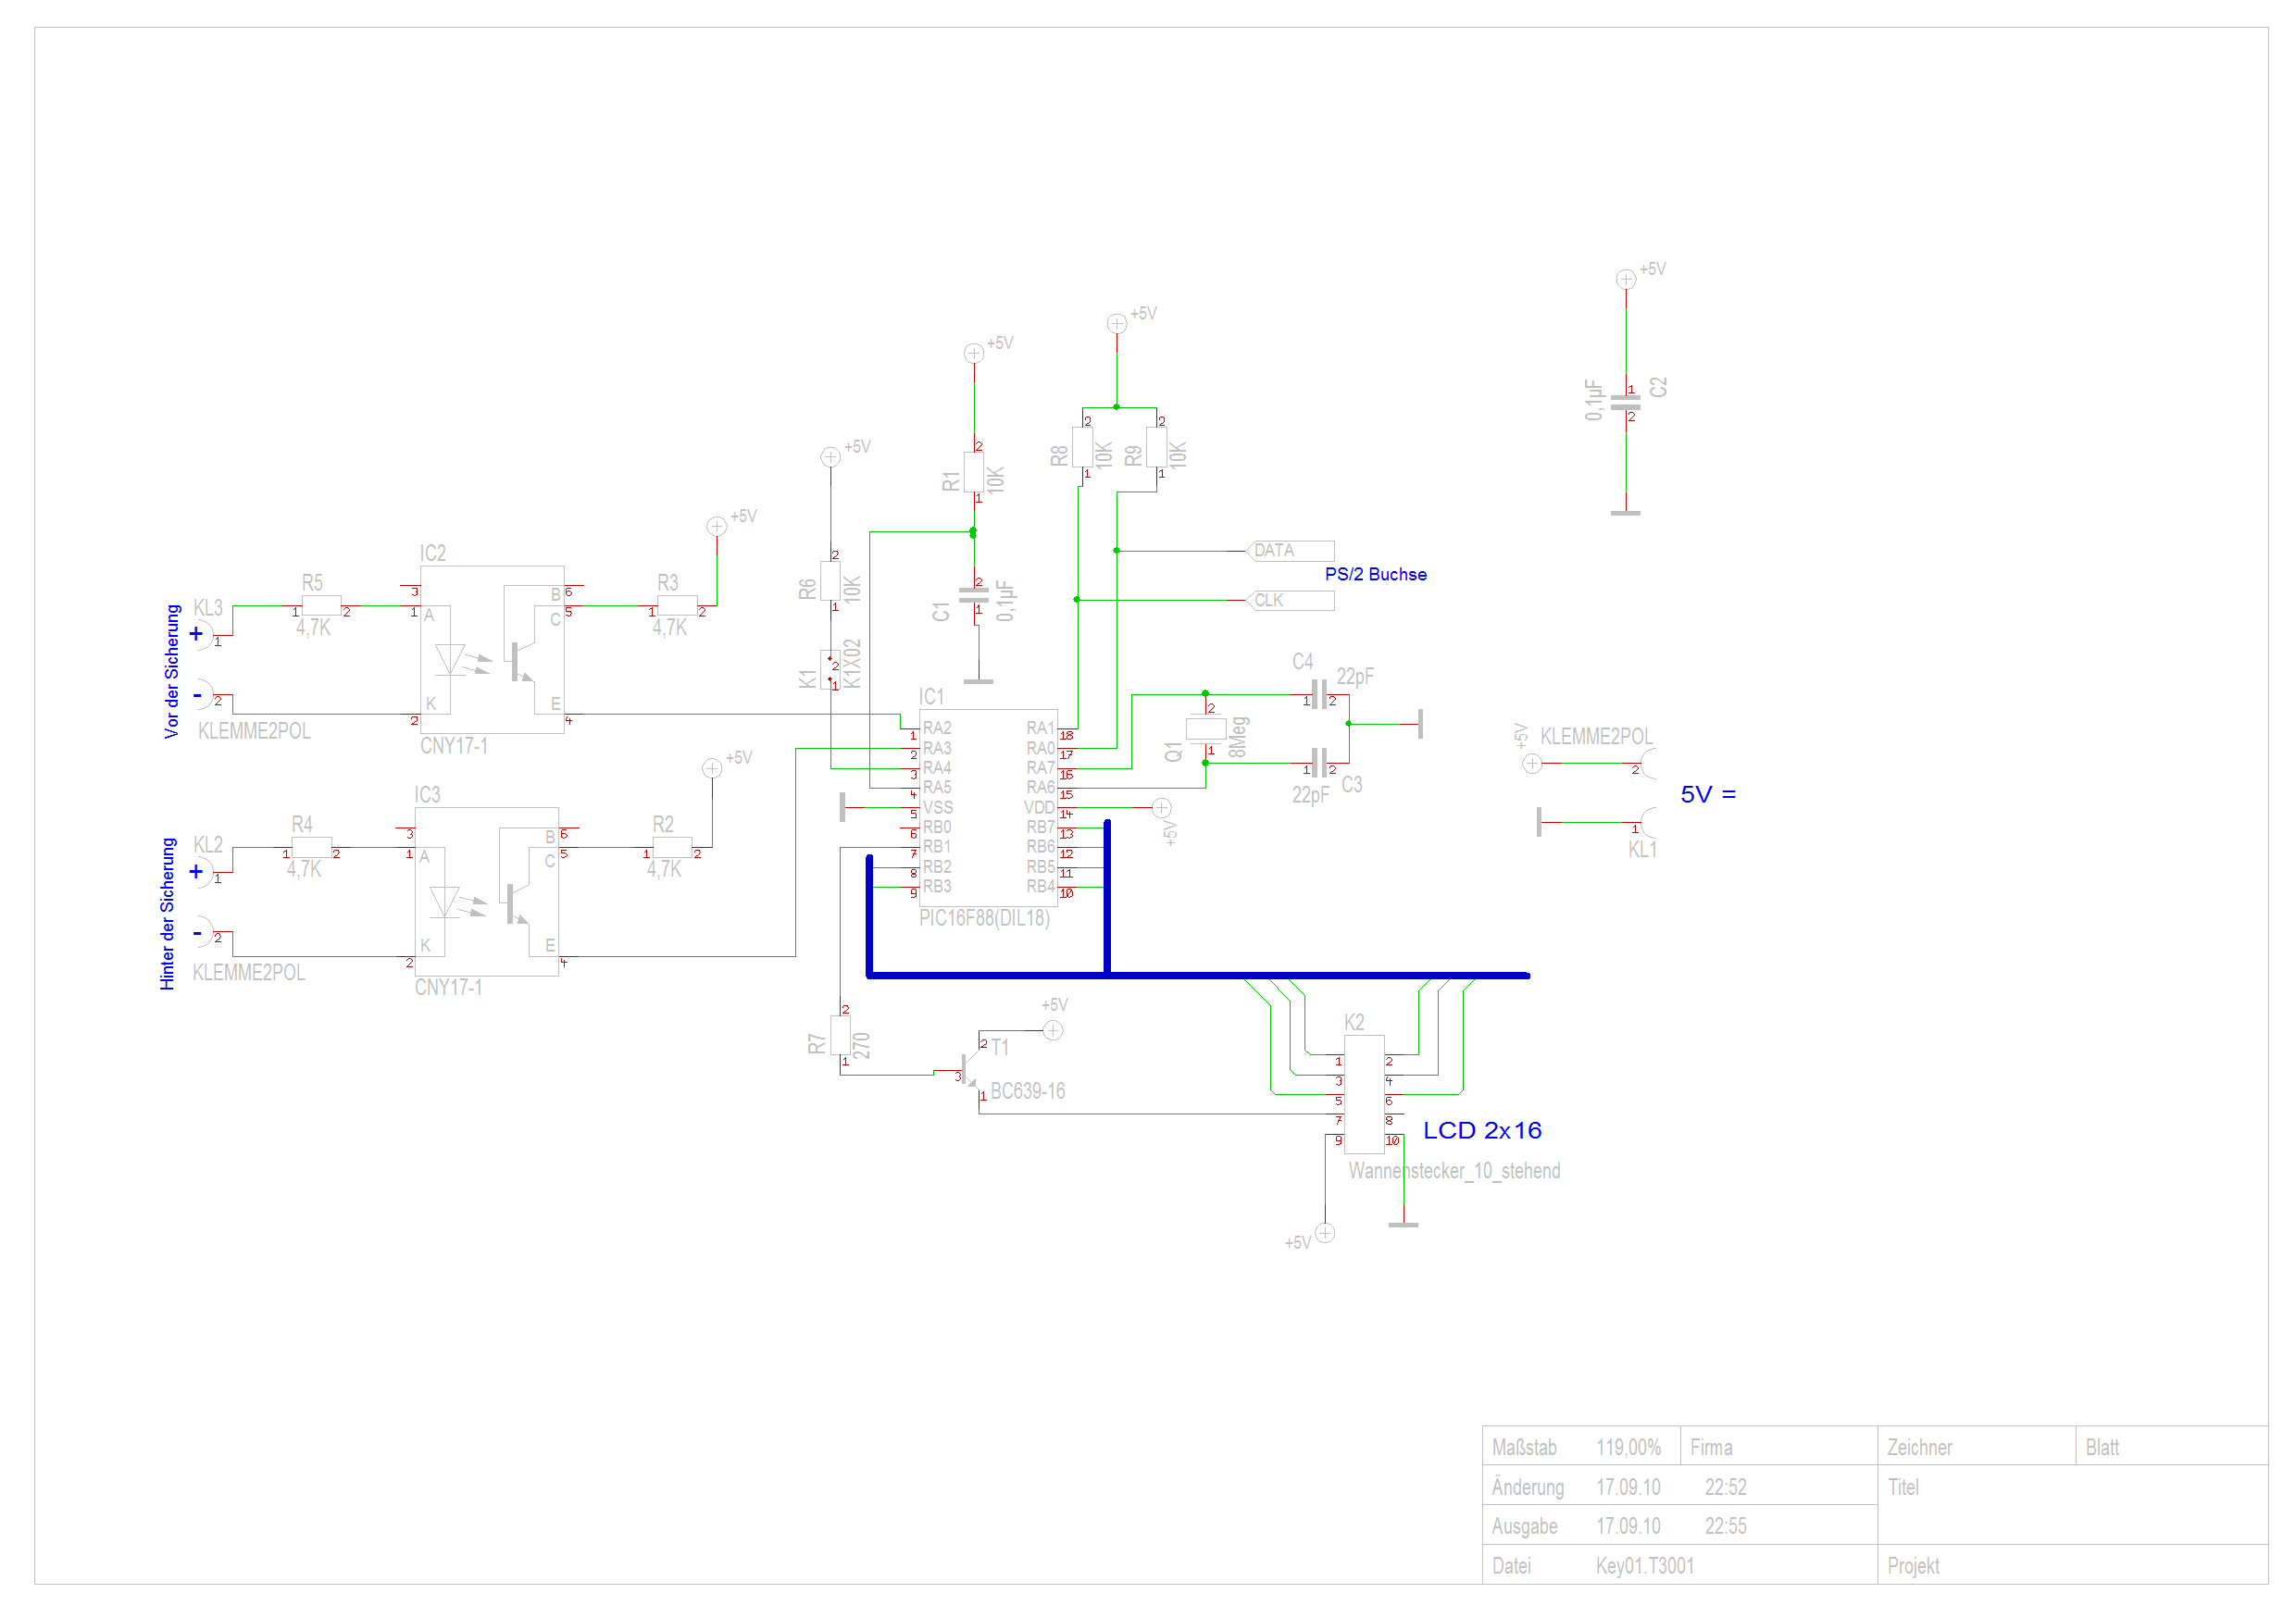Viewport: 2296px width, 1618px height.
Task: Click the 'CNY17-1' label under IC3
Action: point(449,989)
